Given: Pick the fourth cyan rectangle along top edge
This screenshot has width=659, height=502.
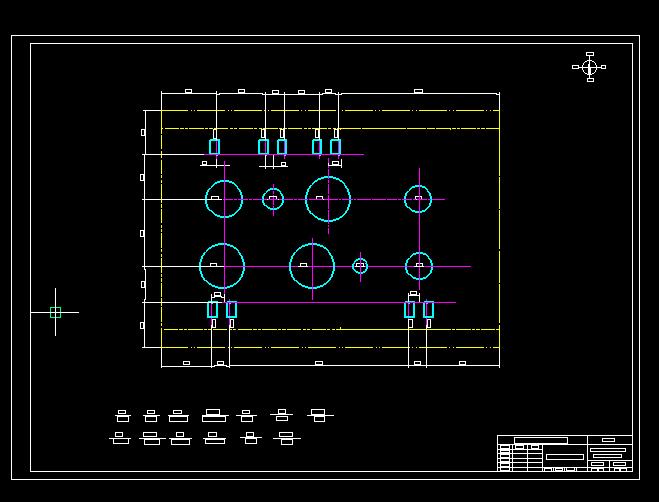Looking at the screenshot, I should tap(317, 147).
